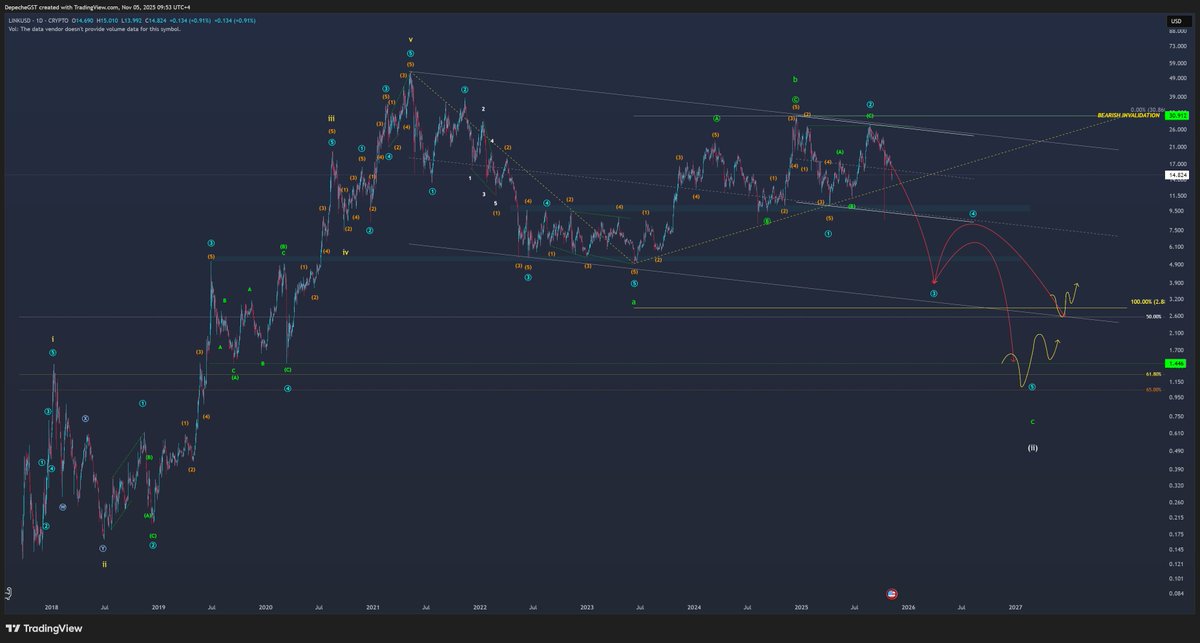Select the blue circled 3 wave marker above mid-2019
Screen dimensions: 1200x643
(x=210, y=243)
